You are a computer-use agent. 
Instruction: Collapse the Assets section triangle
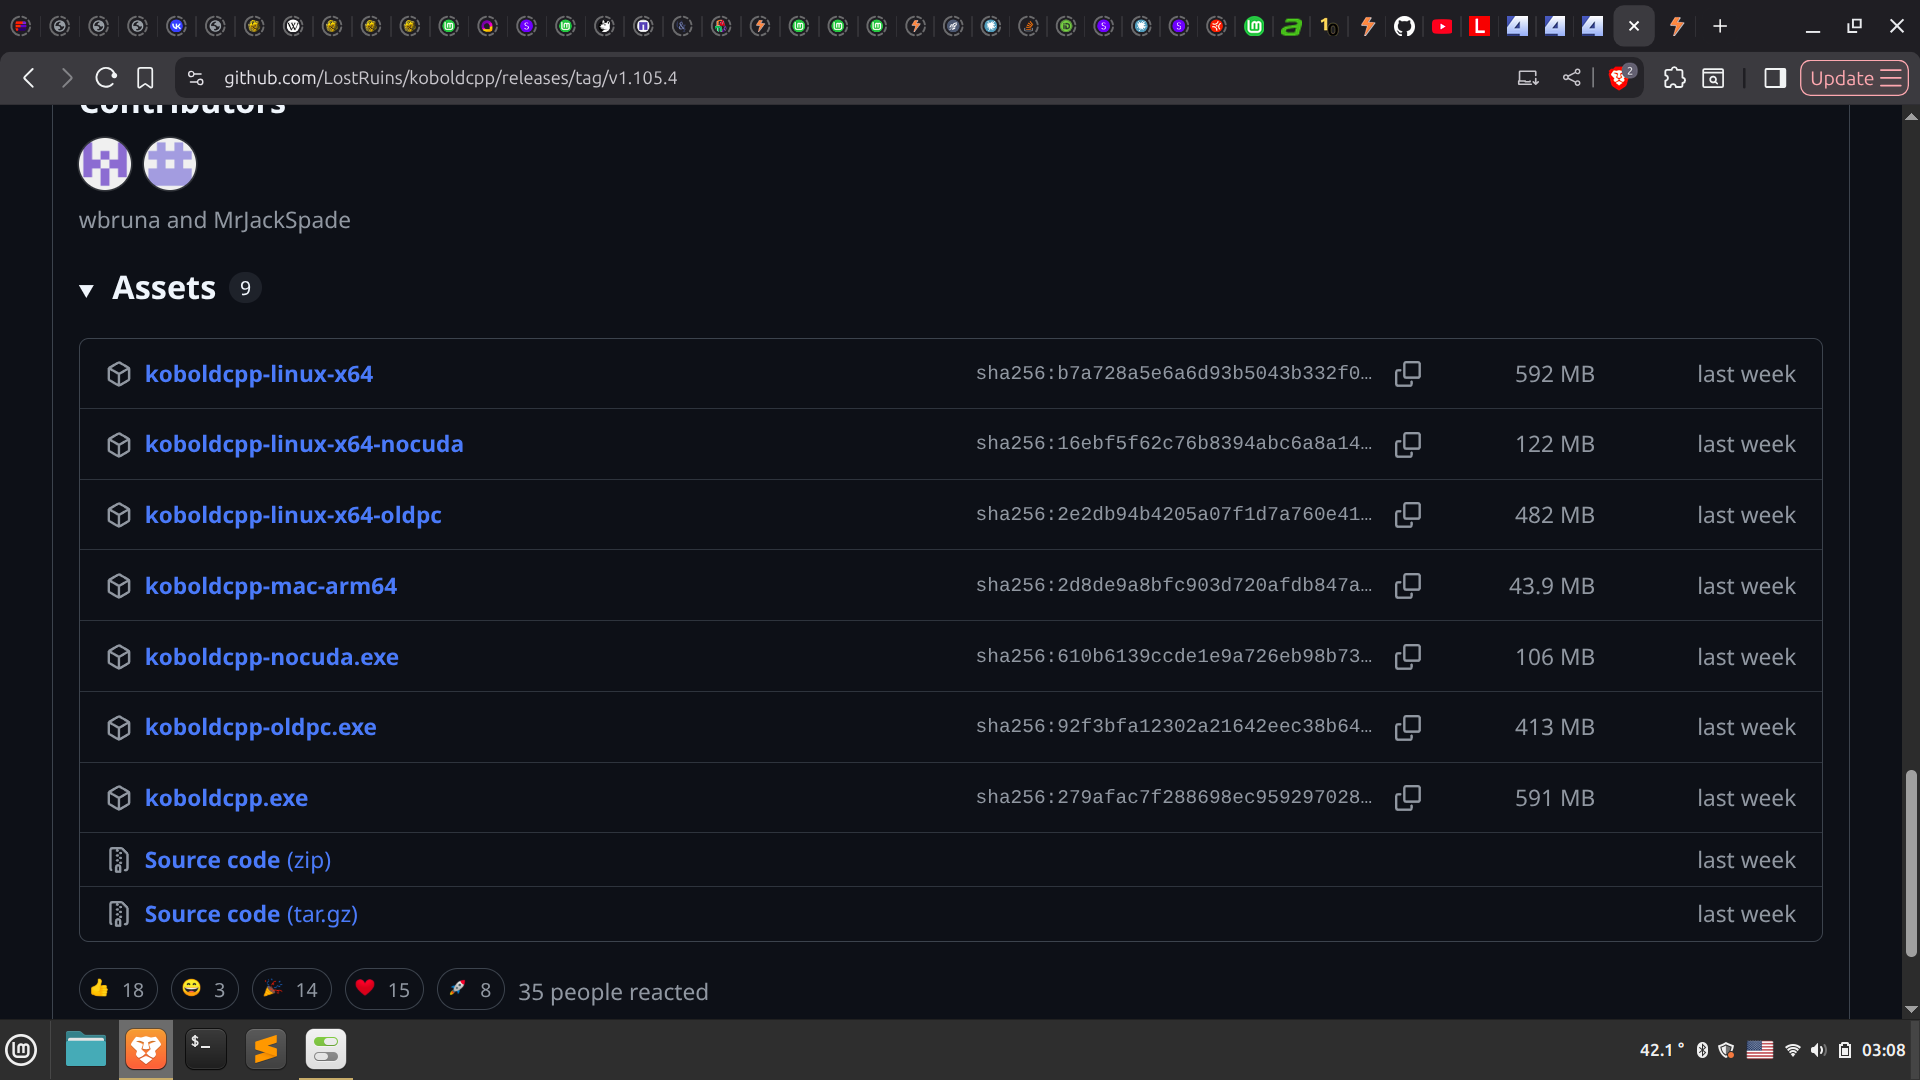(x=87, y=290)
